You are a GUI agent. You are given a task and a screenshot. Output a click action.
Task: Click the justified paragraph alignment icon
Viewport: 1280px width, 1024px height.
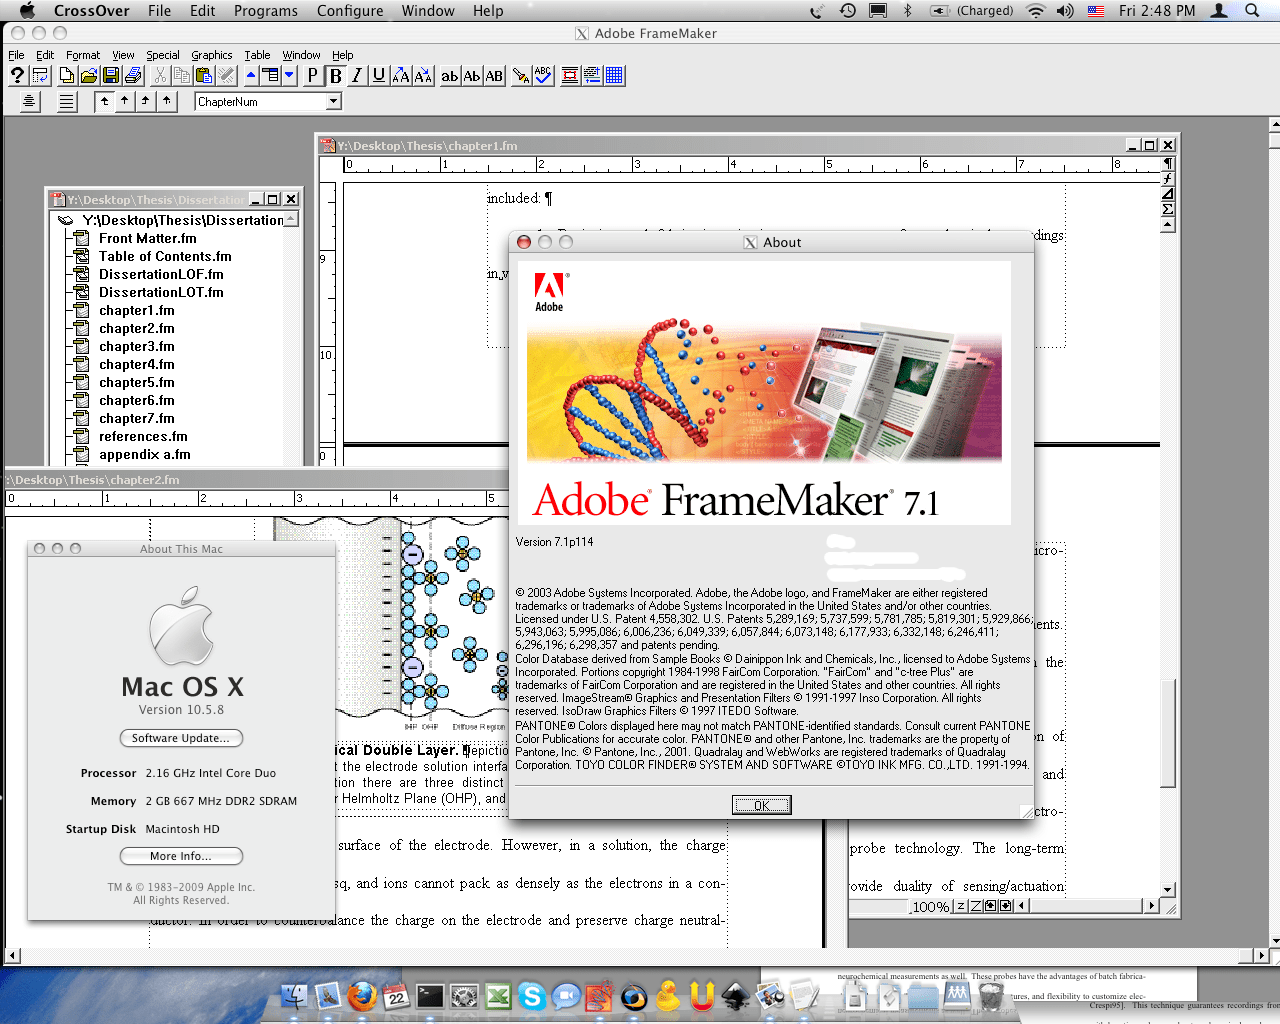pos(67,101)
